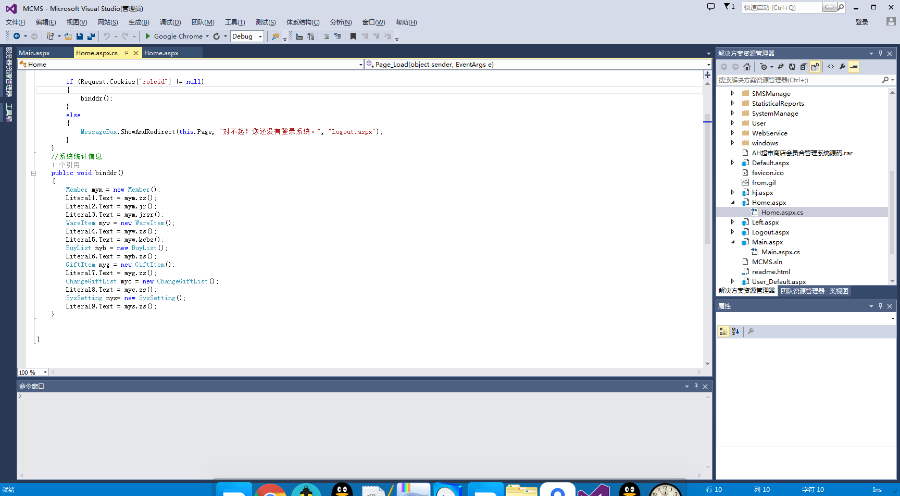This screenshot has height=496, width=900.
Task: Click the Start Google Chrome run button
Action: coord(176,36)
